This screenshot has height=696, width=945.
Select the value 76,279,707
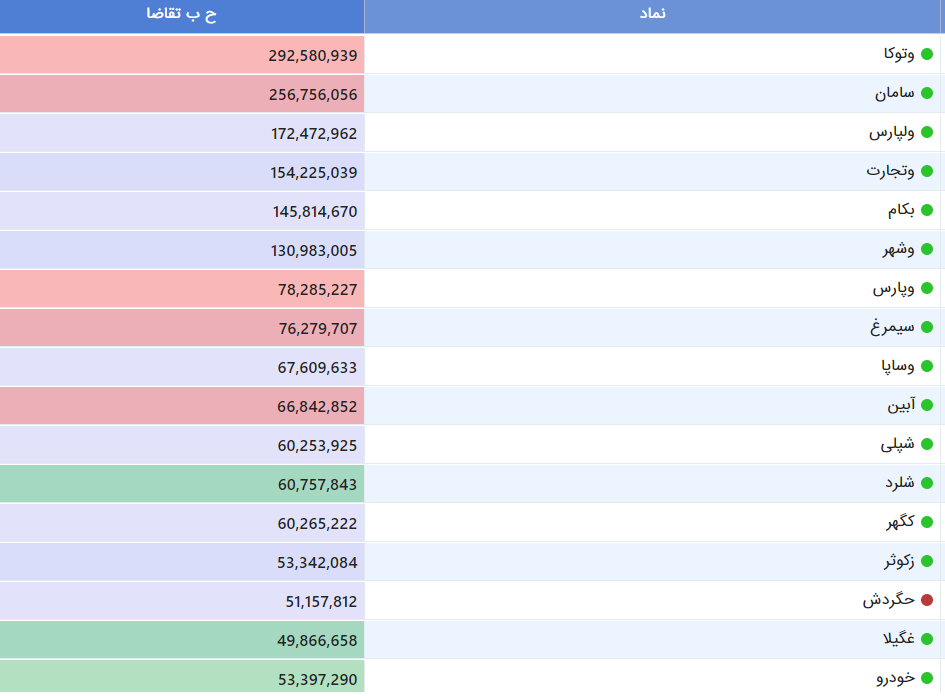[x=318, y=328]
